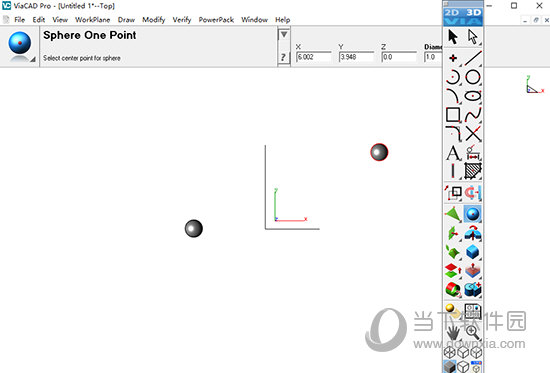The image size is (550, 373).
Task: Pick the vertical centerline tool
Action: (453, 172)
